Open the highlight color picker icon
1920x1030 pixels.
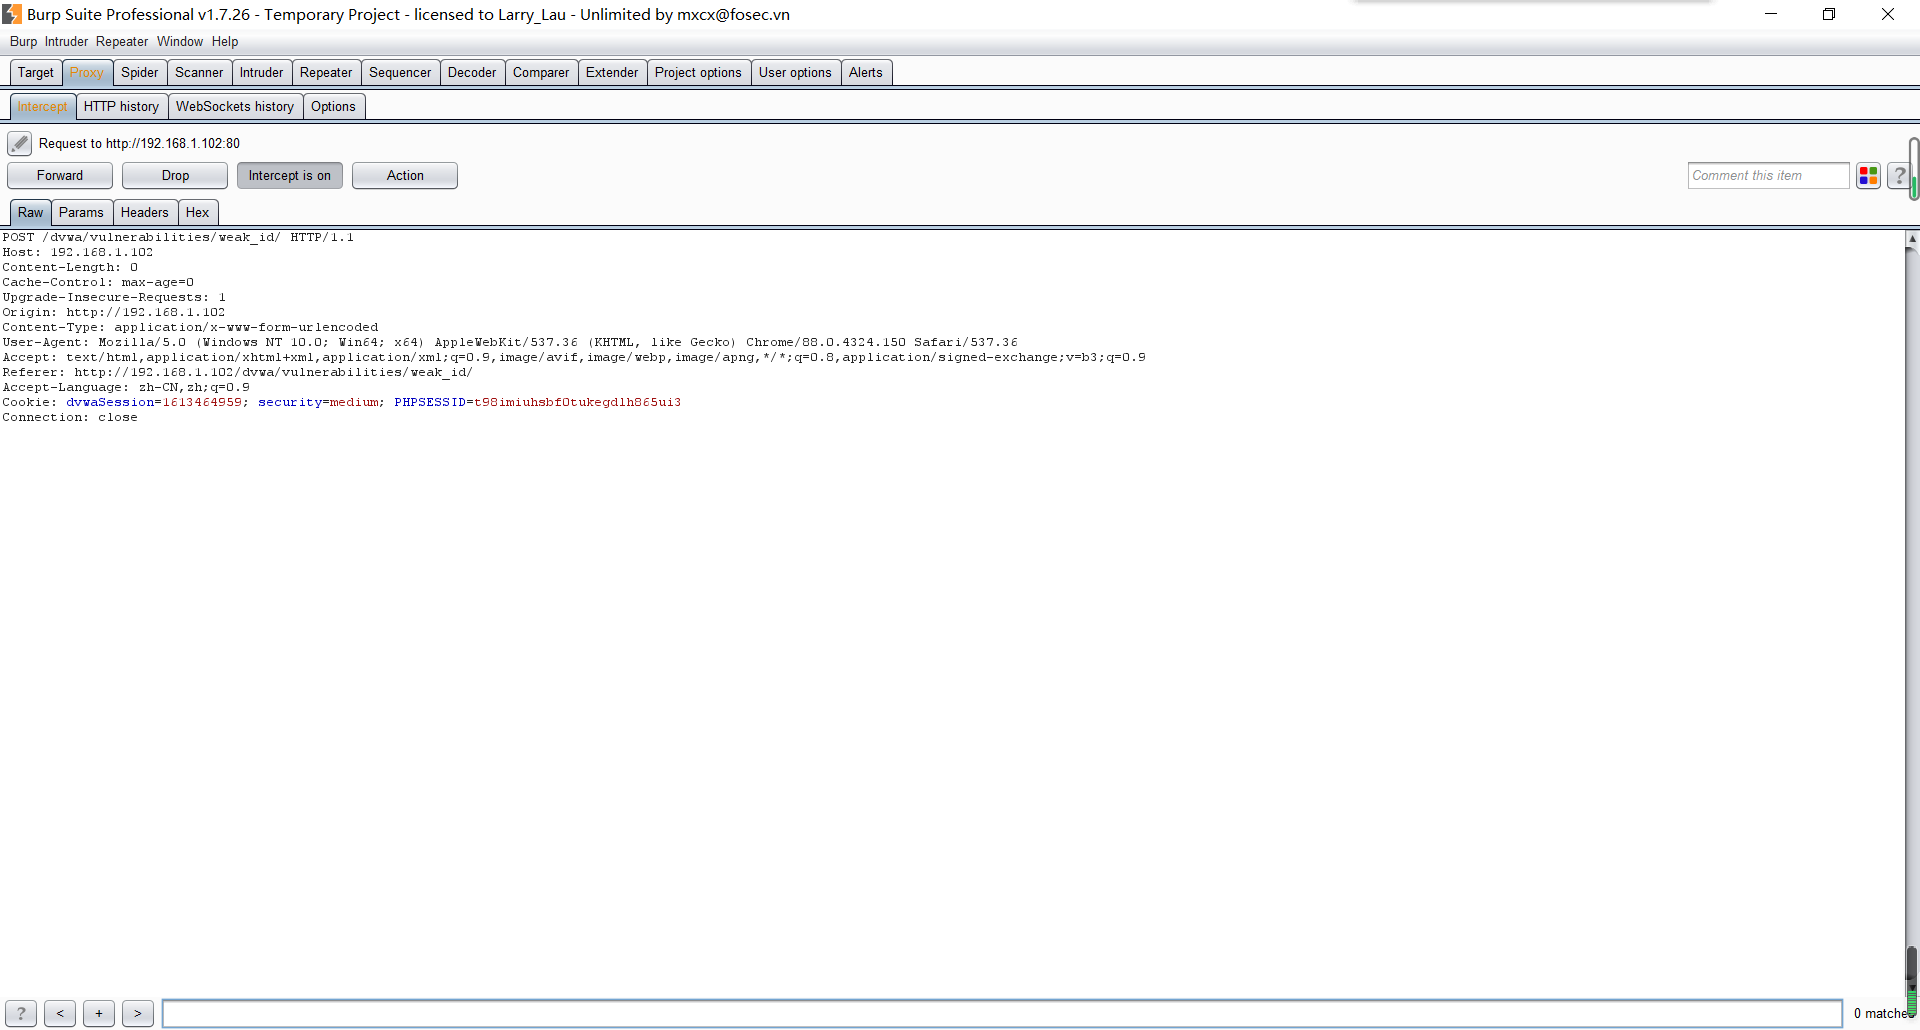(1868, 176)
